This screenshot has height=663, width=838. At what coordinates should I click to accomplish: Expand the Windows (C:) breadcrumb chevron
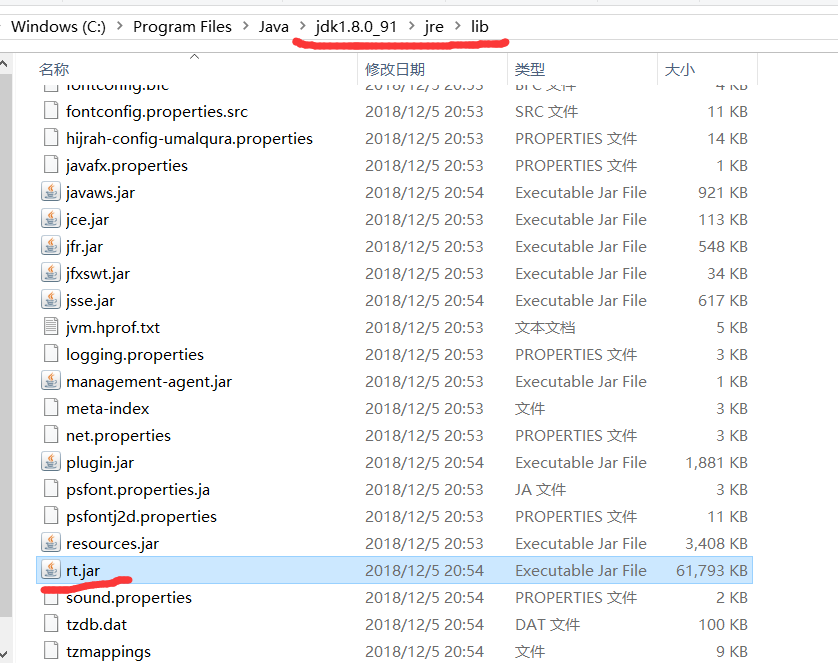pyautogui.click(x=120, y=26)
